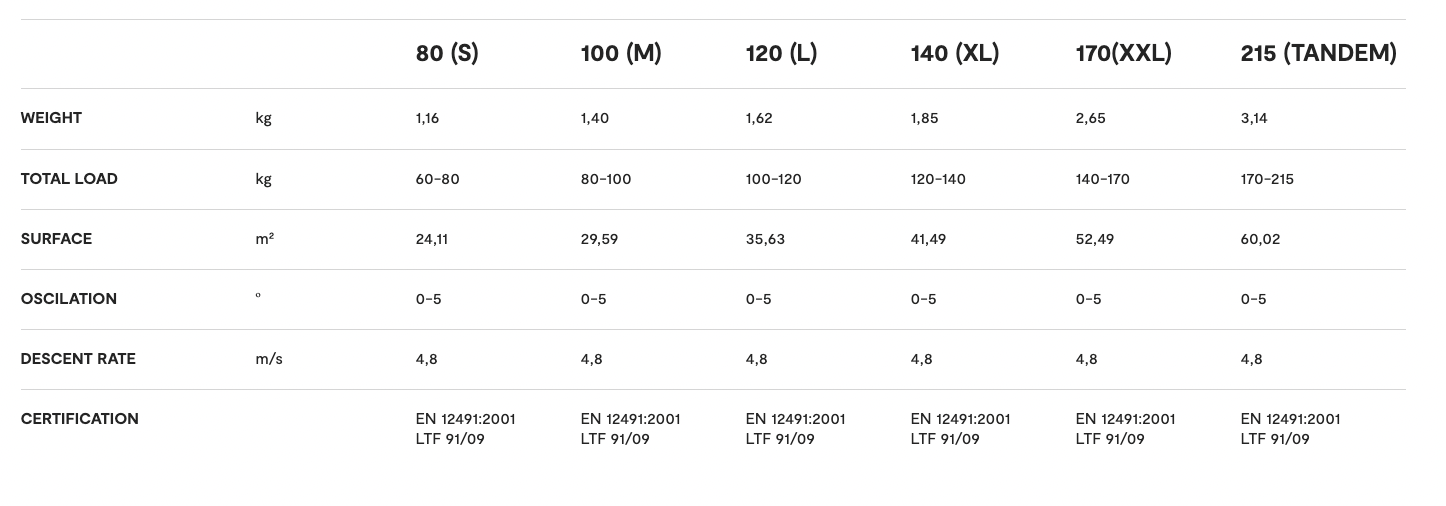
Task: Select the OSCILATION row label
Action: click(68, 299)
